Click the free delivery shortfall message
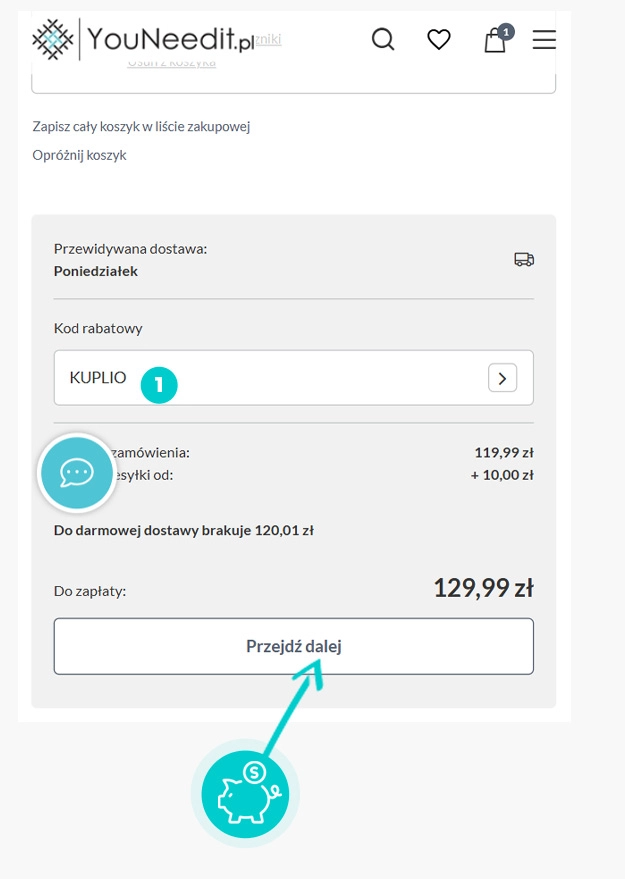The image size is (625, 879). pos(183,531)
